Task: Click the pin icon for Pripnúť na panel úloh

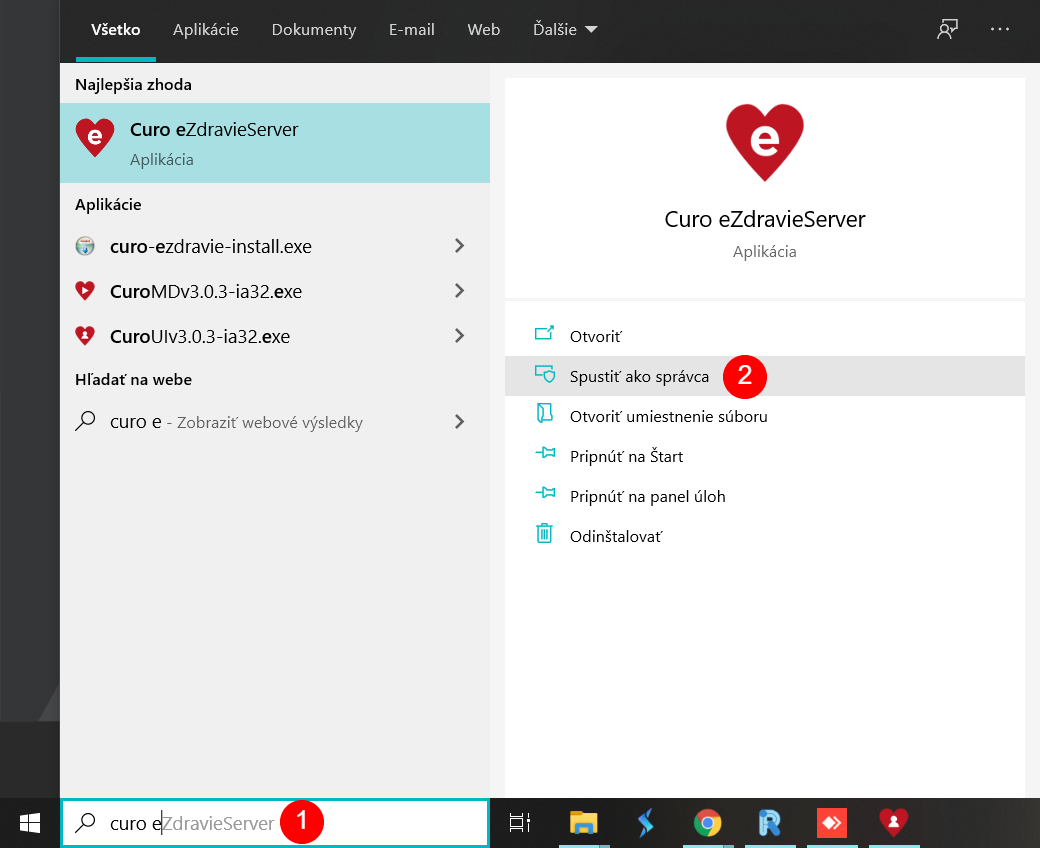Action: click(x=545, y=493)
